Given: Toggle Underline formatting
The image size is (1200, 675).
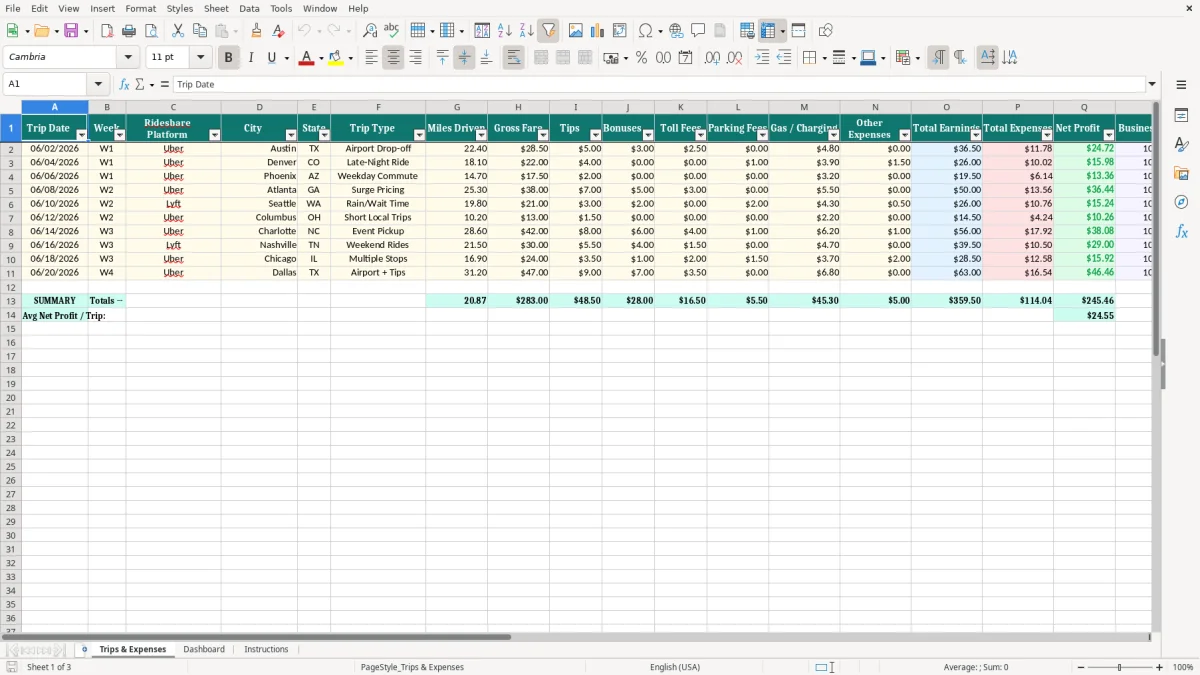Looking at the screenshot, I should click(x=271, y=58).
